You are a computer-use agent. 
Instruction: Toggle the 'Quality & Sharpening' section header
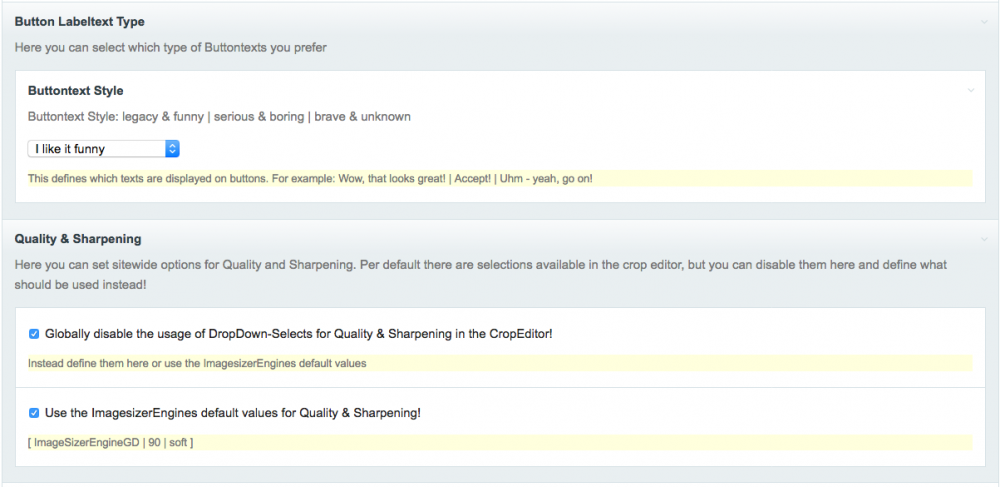click(78, 239)
